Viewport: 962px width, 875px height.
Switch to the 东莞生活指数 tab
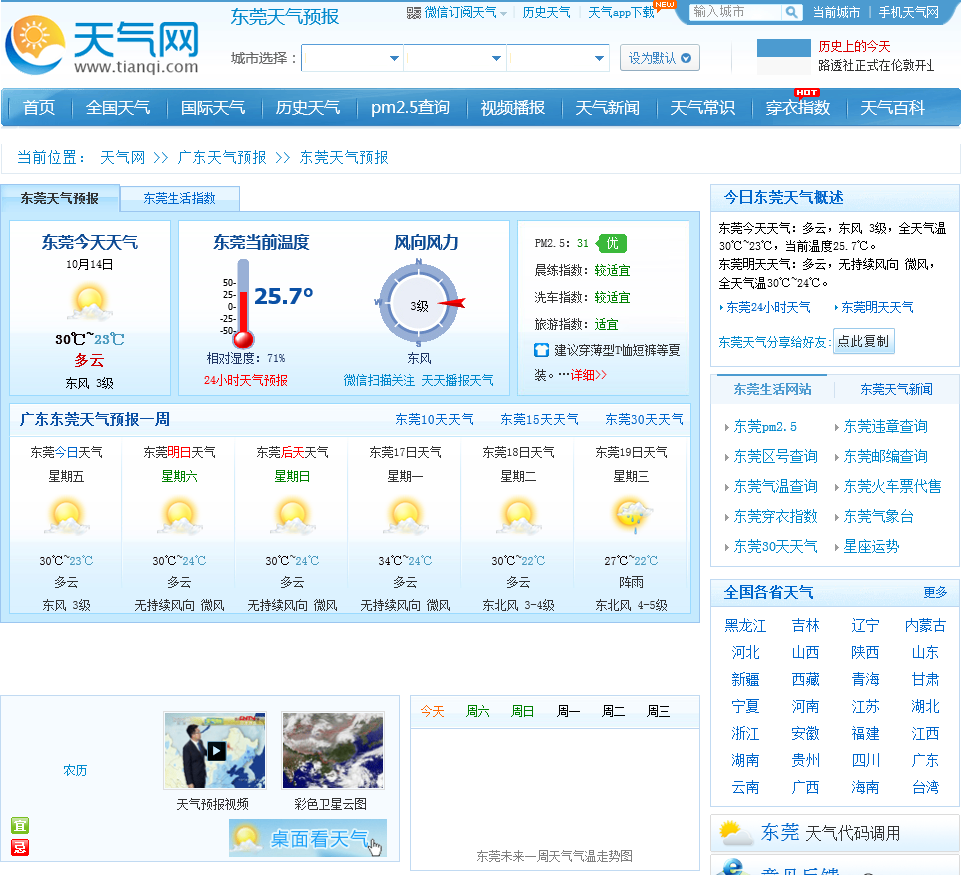[x=179, y=199]
